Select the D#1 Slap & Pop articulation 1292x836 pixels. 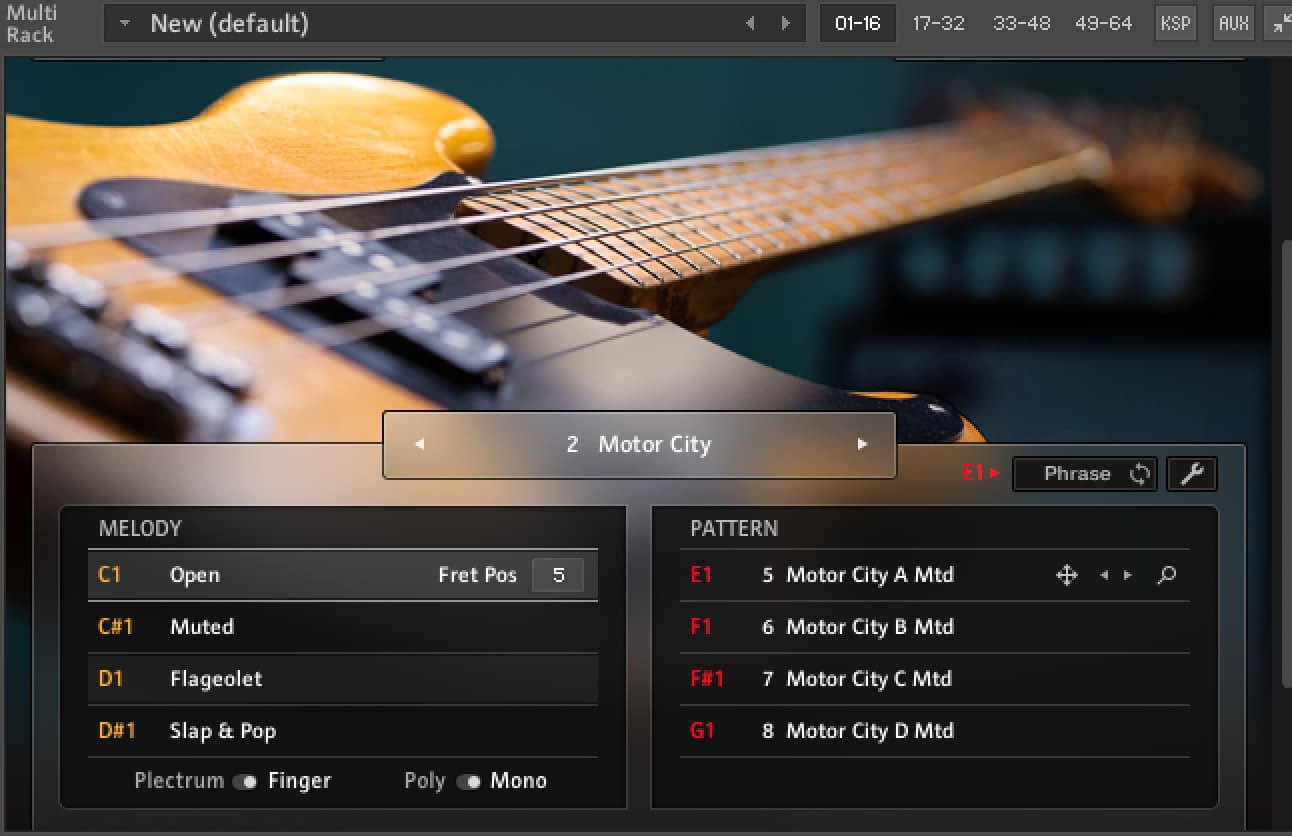343,731
